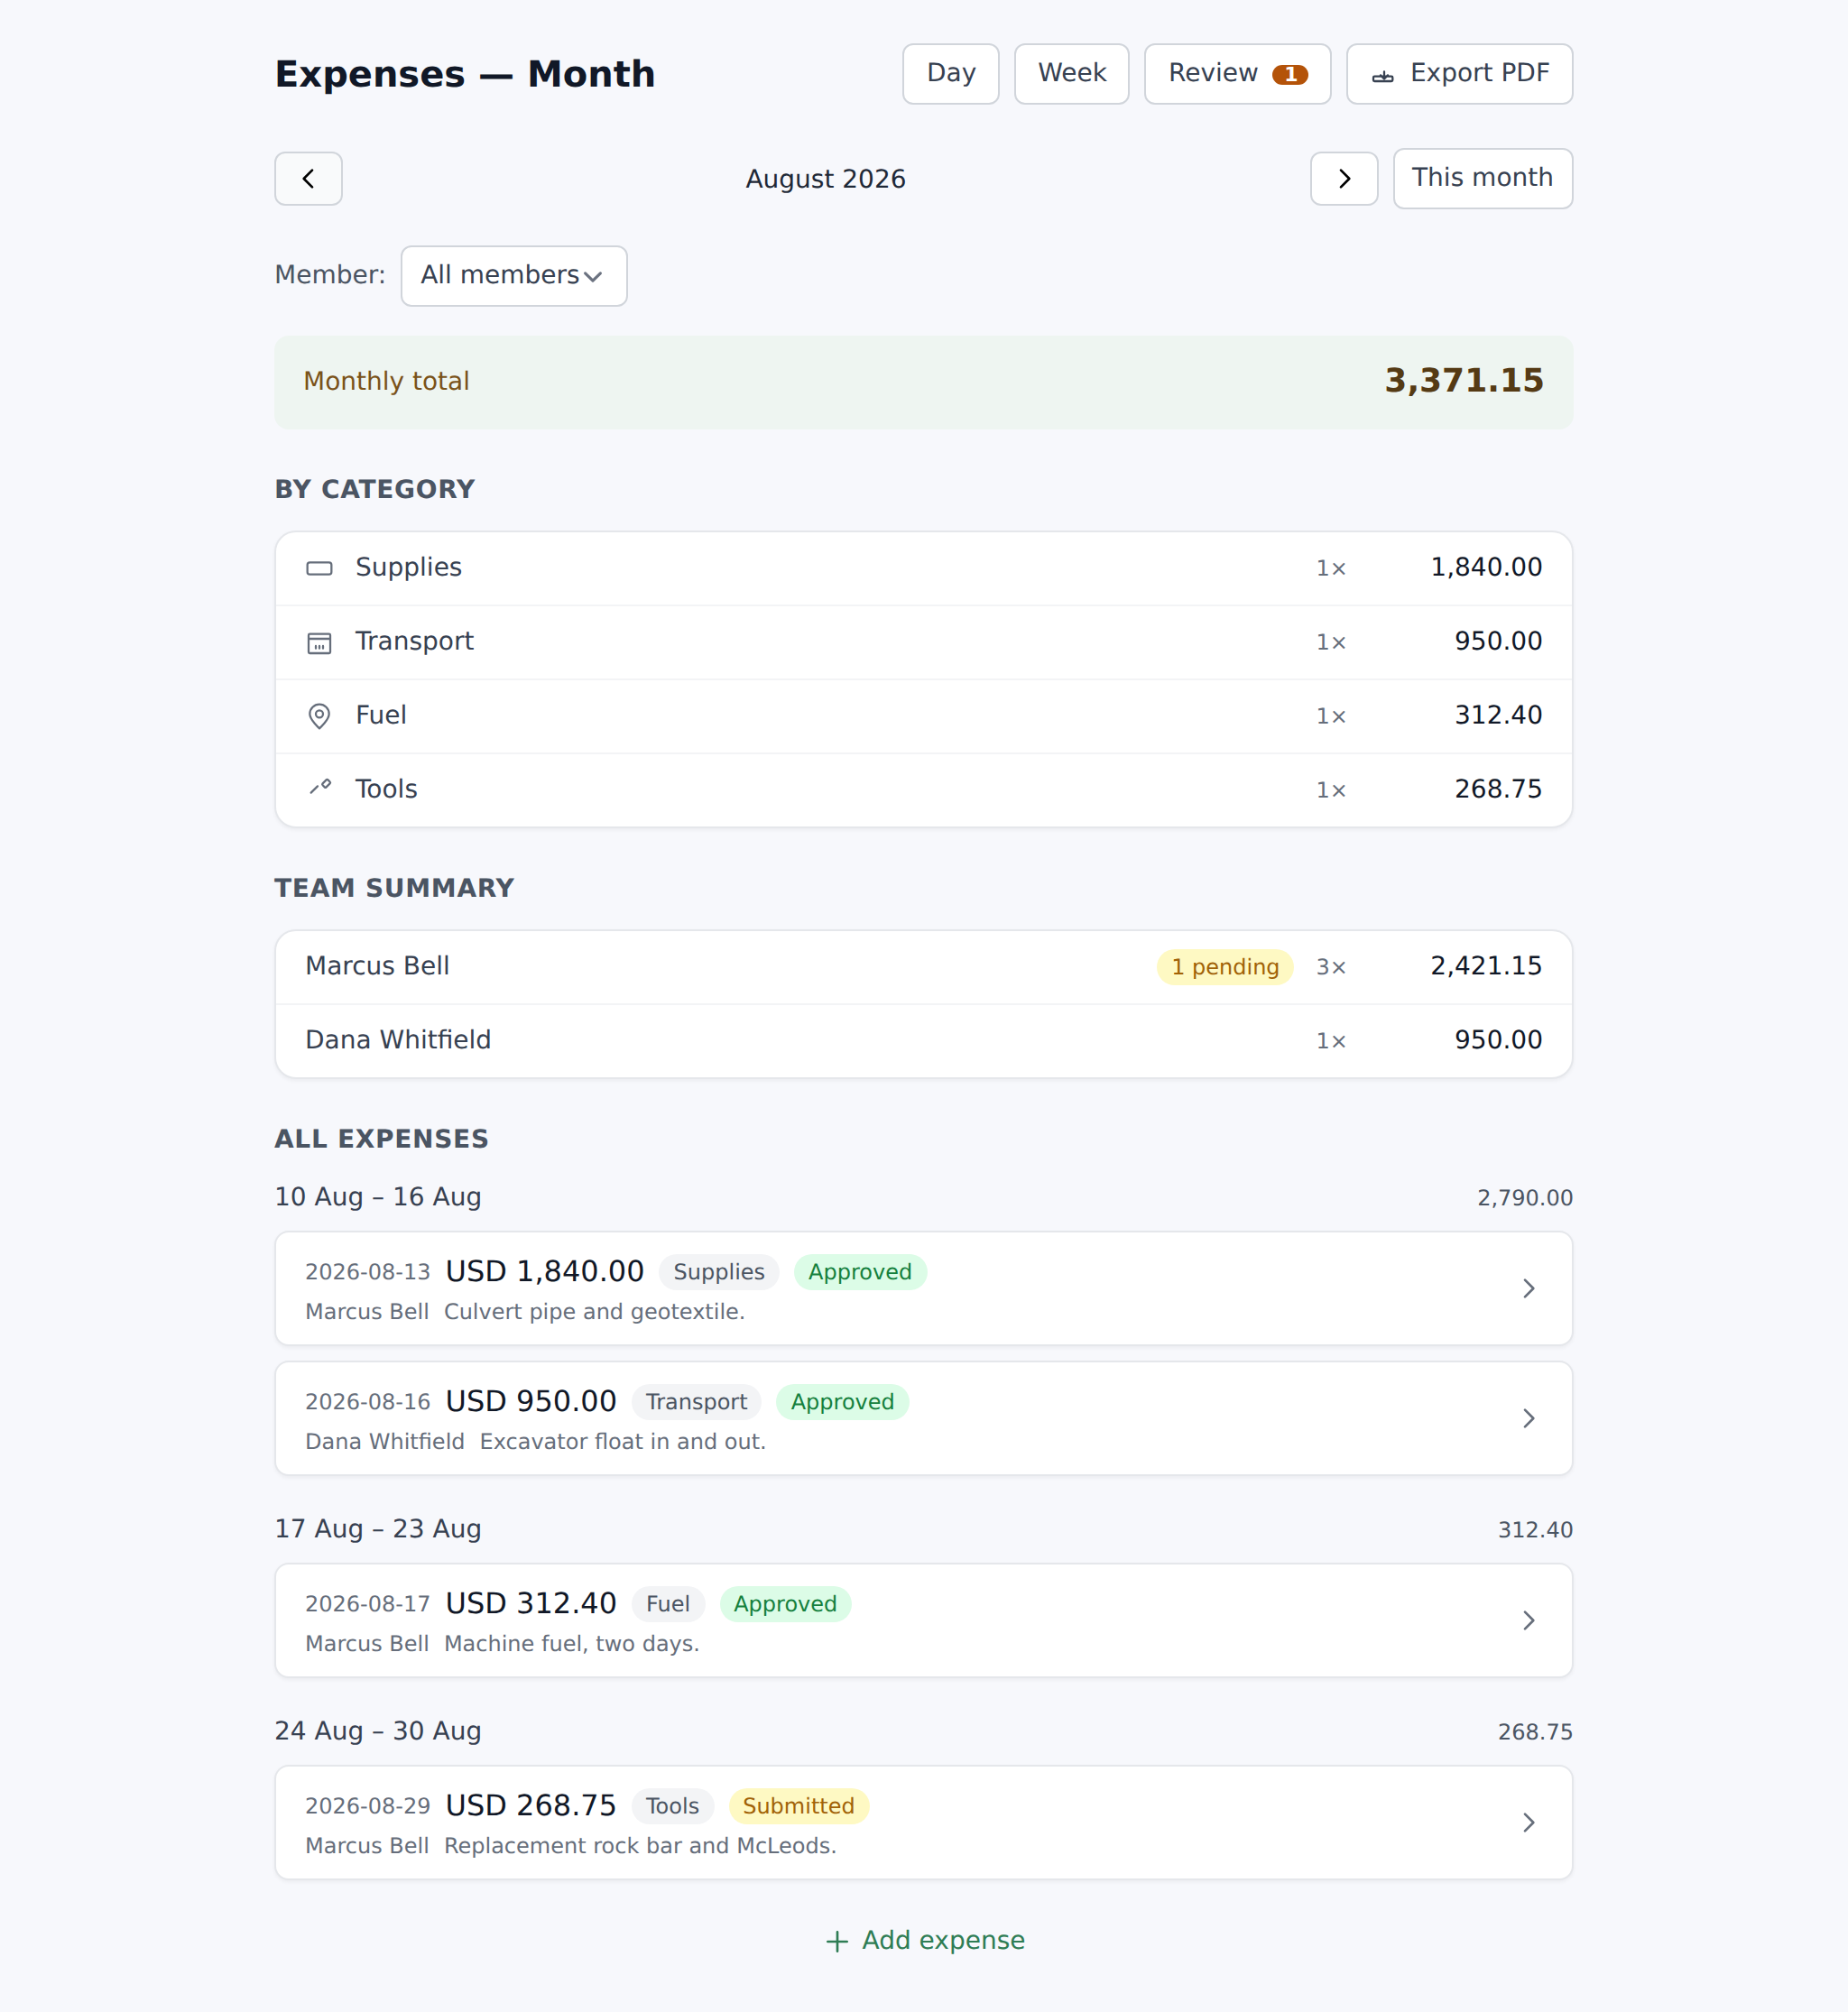Go to the previous month with the left arrow
The image size is (1848, 2012).
click(x=308, y=179)
